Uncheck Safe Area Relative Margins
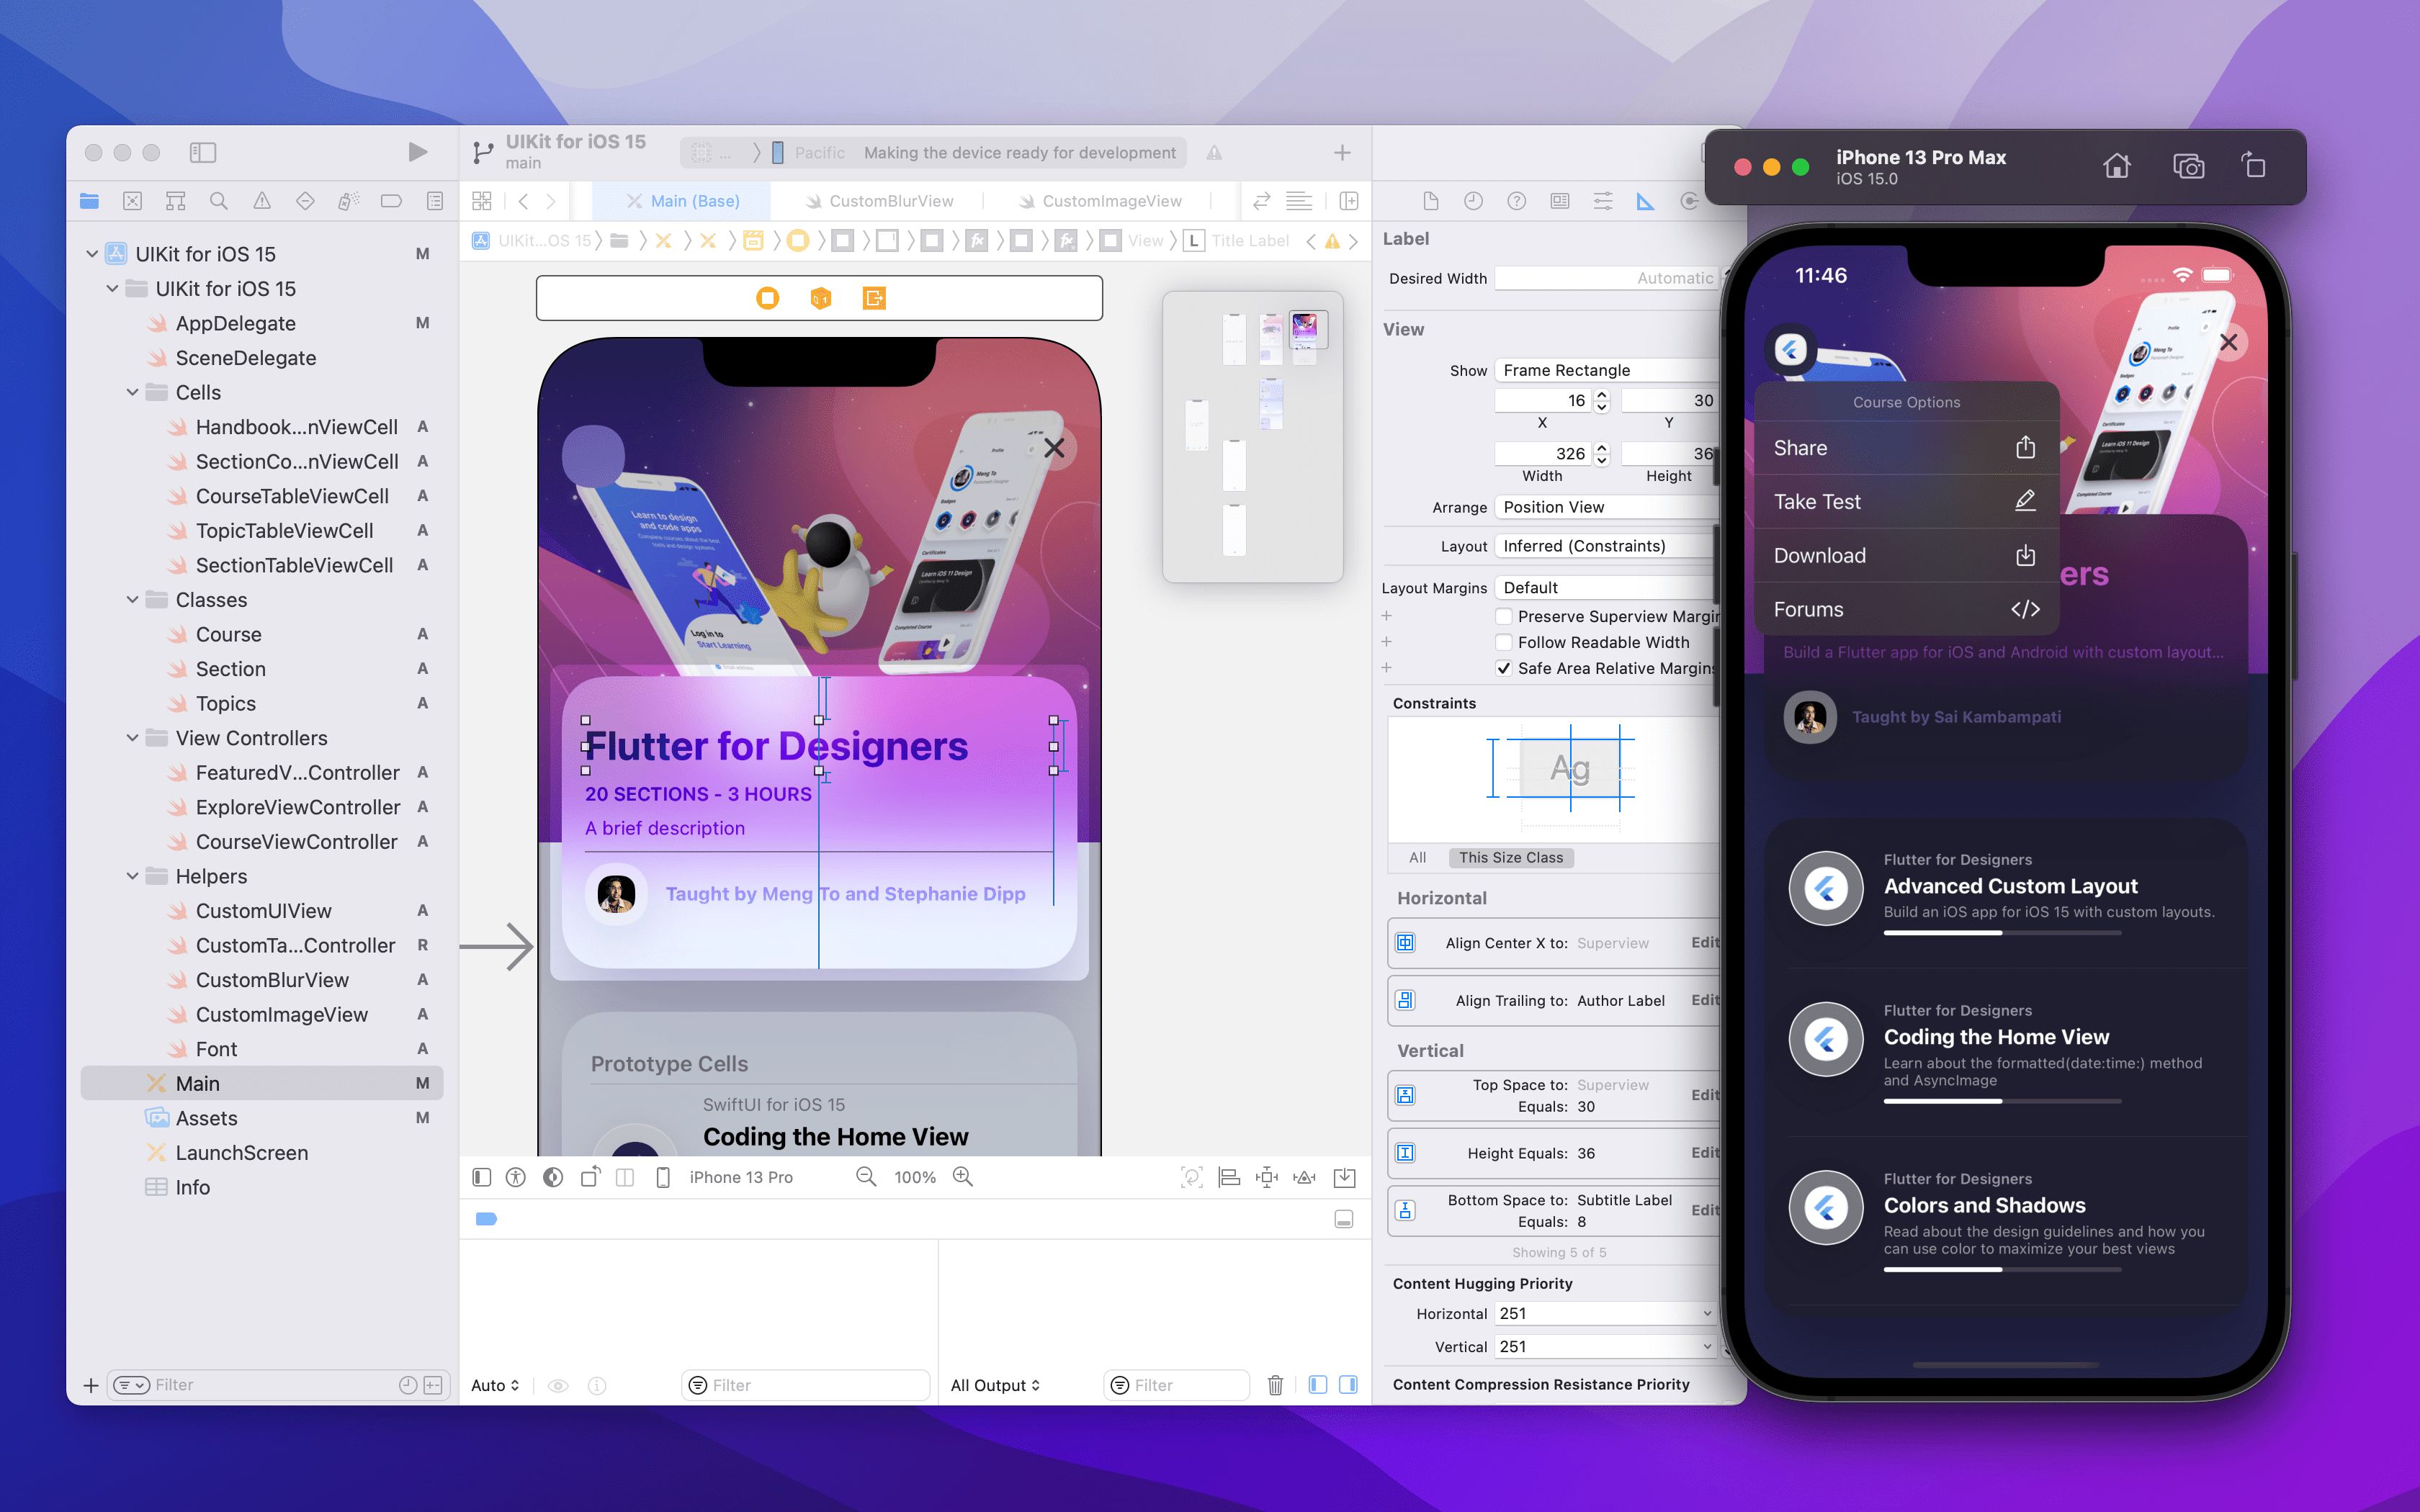The image size is (2420, 1512). (x=1503, y=668)
